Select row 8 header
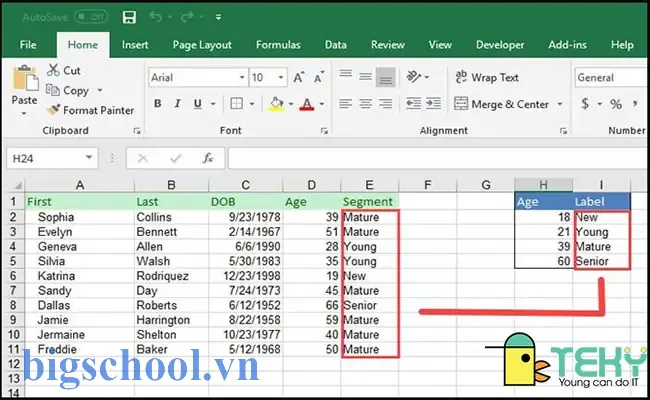The height and width of the screenshot is (400, 650). click(13, 305)
